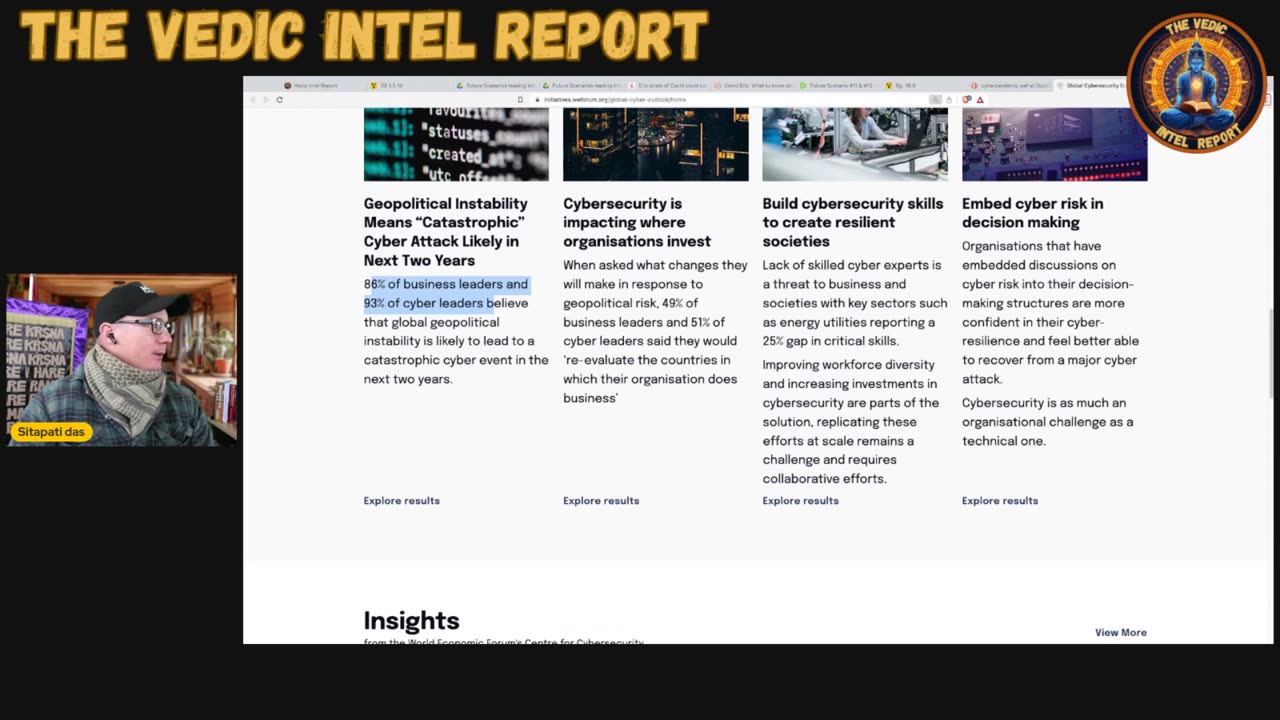
Task: Click the code-screen thumbnail above Geopolitical Instability
Action: (456, 144)
